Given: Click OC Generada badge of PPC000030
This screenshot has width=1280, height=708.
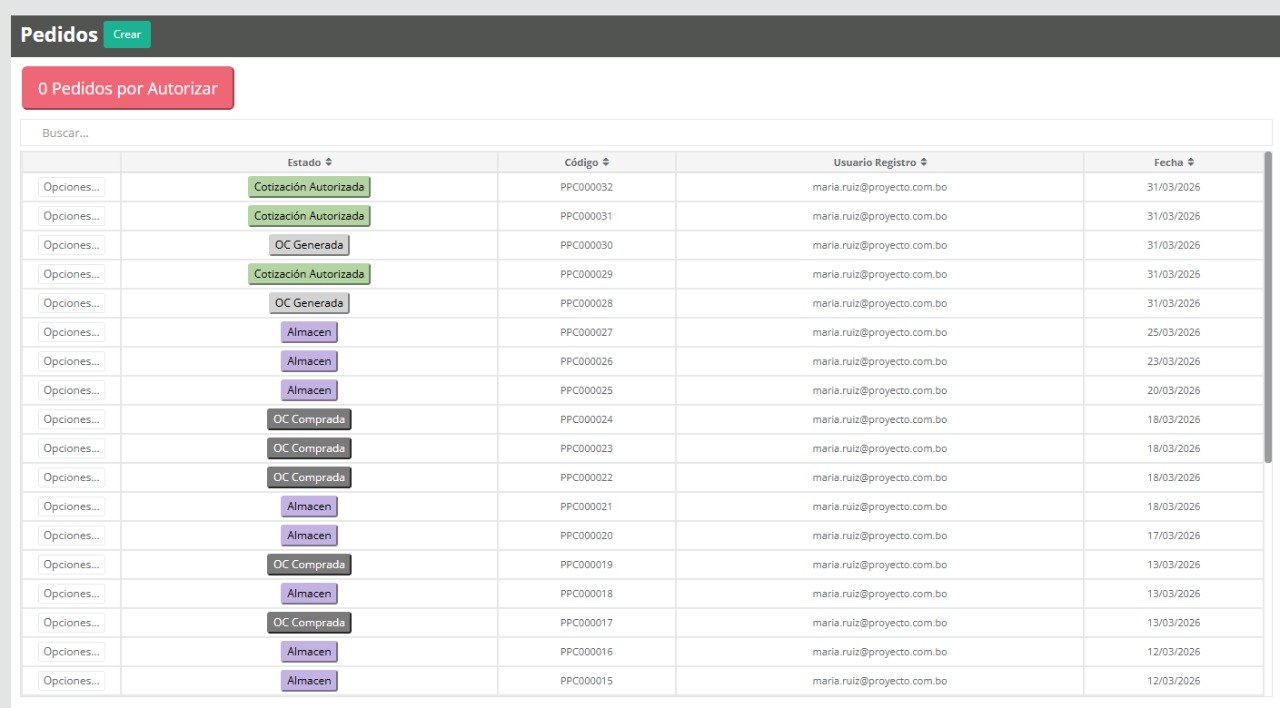Looking at the screenshot, I should [309, 245].
